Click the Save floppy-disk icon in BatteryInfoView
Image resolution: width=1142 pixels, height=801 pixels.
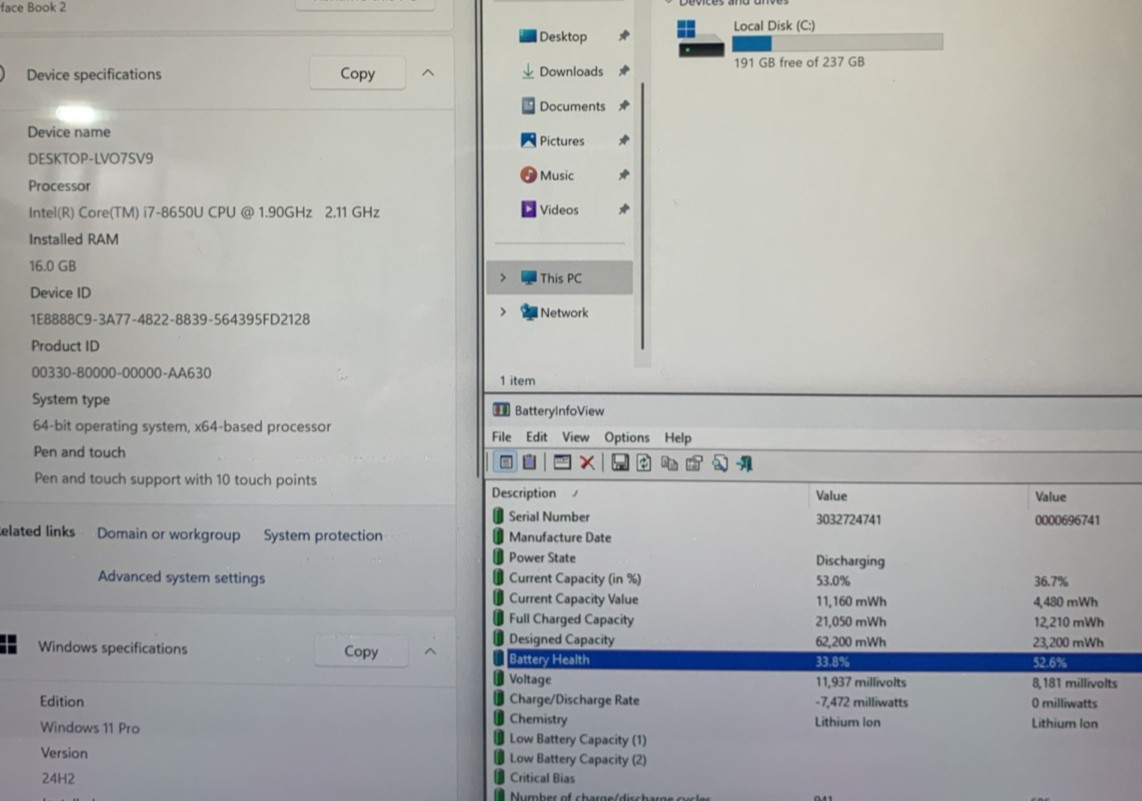pyautogui.click(x=620, y=462)
